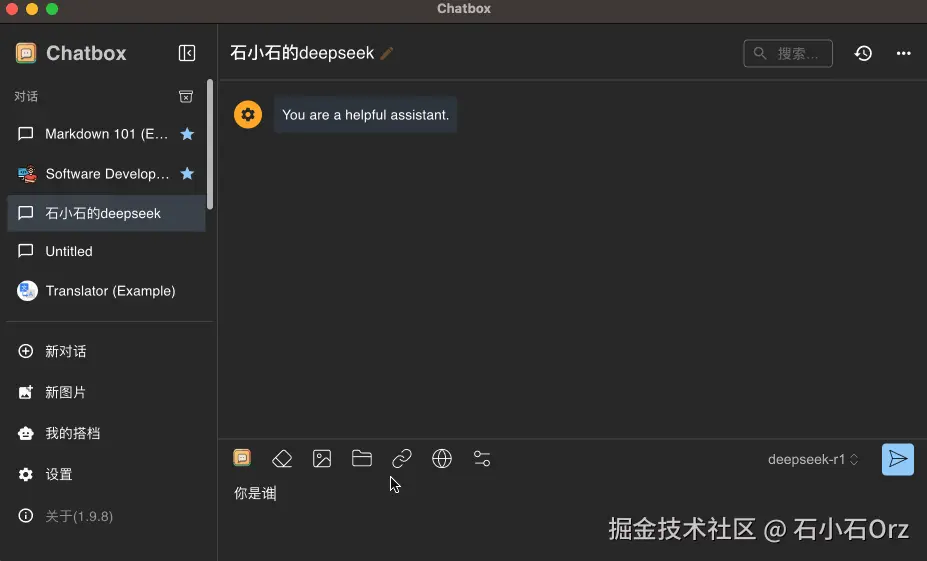Collapse the sidebar with the panel icon
Image resolution: width=927 pixels, height=561 pixels.
pos(187,53)
